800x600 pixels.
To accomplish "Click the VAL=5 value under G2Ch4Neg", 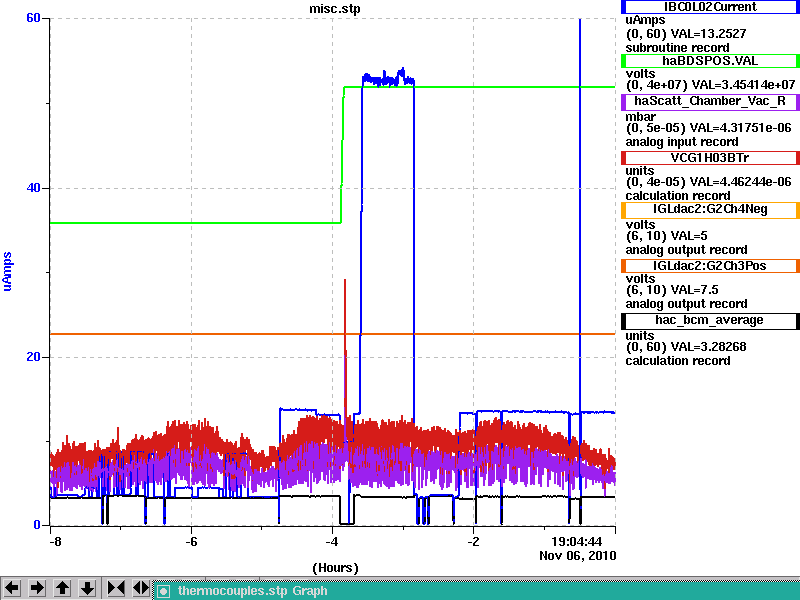I will tap(689, 236).
